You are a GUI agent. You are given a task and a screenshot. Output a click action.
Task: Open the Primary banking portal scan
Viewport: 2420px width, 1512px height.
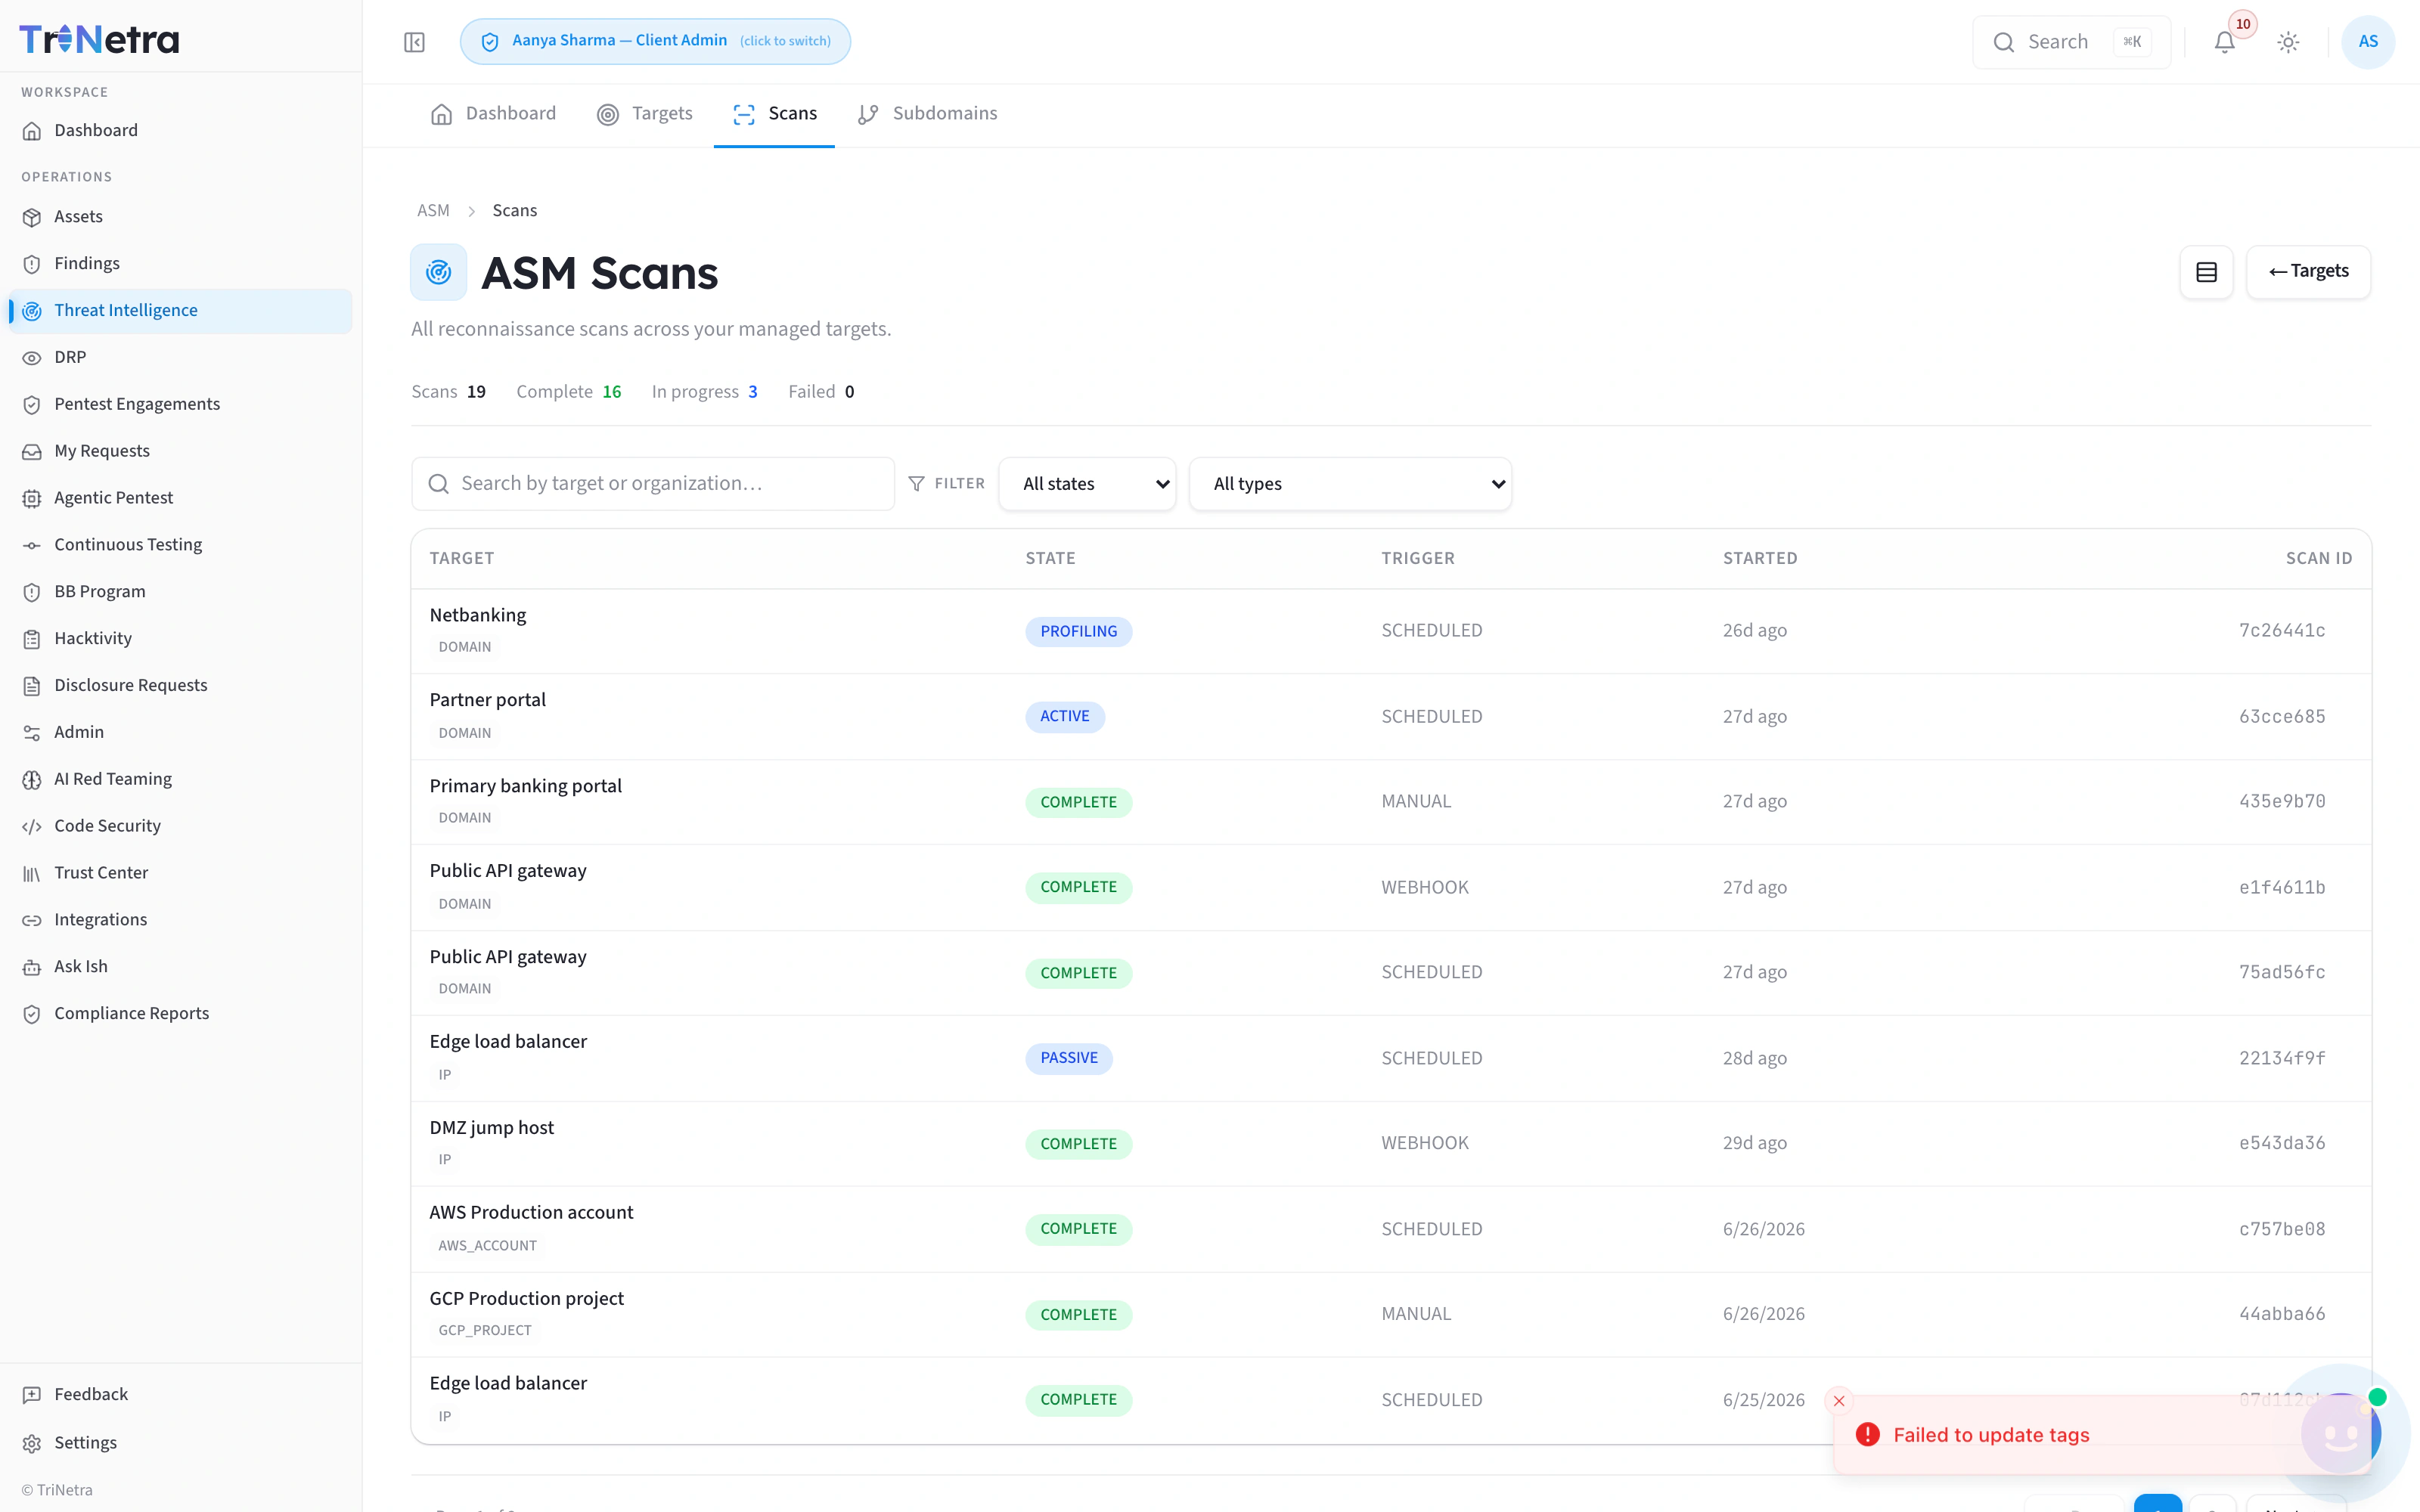[x=1391, y=802]
